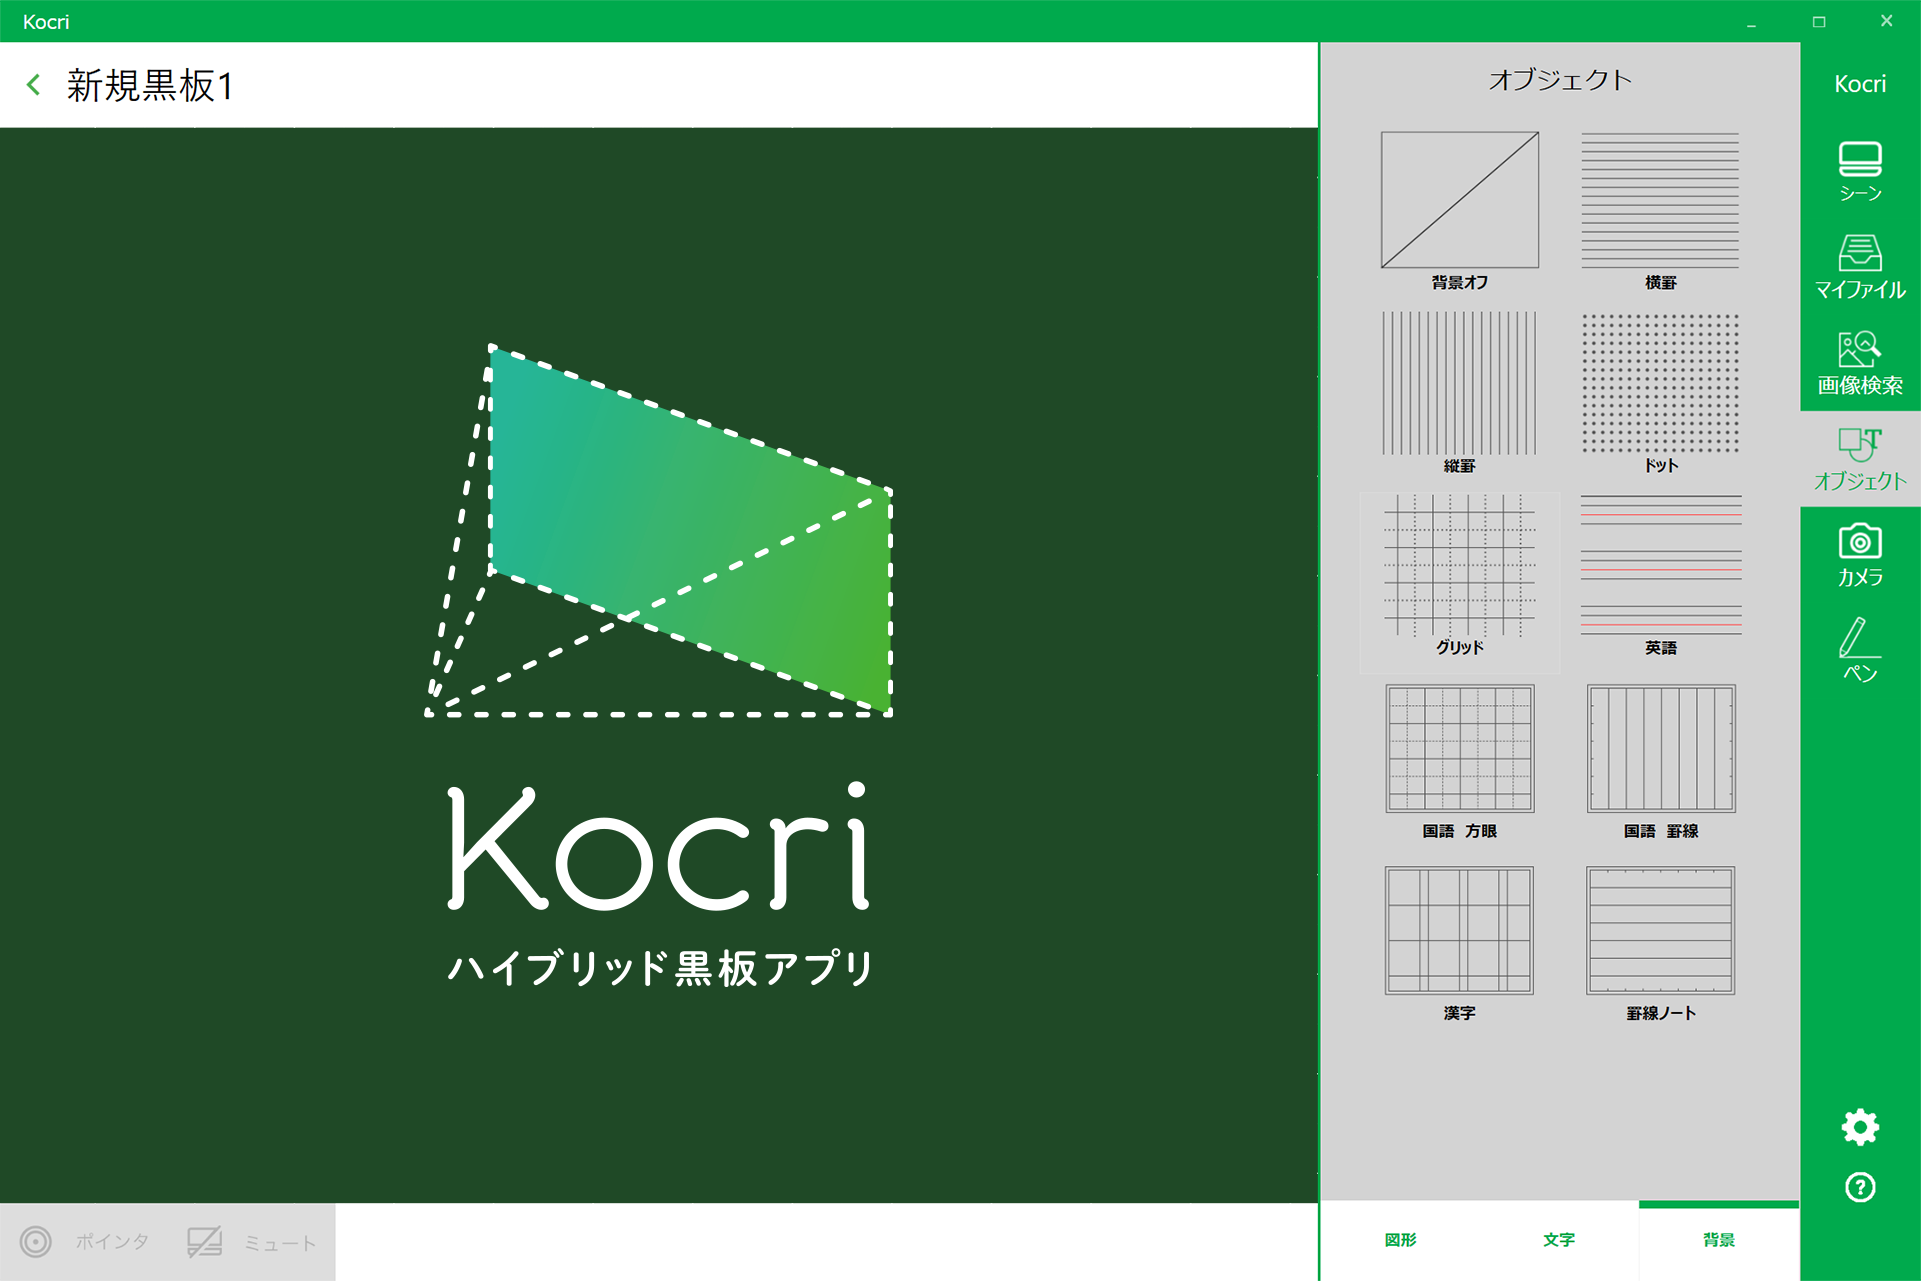
Task: Click the blackboard canvas Kocri logo
Action: [660, 665]
